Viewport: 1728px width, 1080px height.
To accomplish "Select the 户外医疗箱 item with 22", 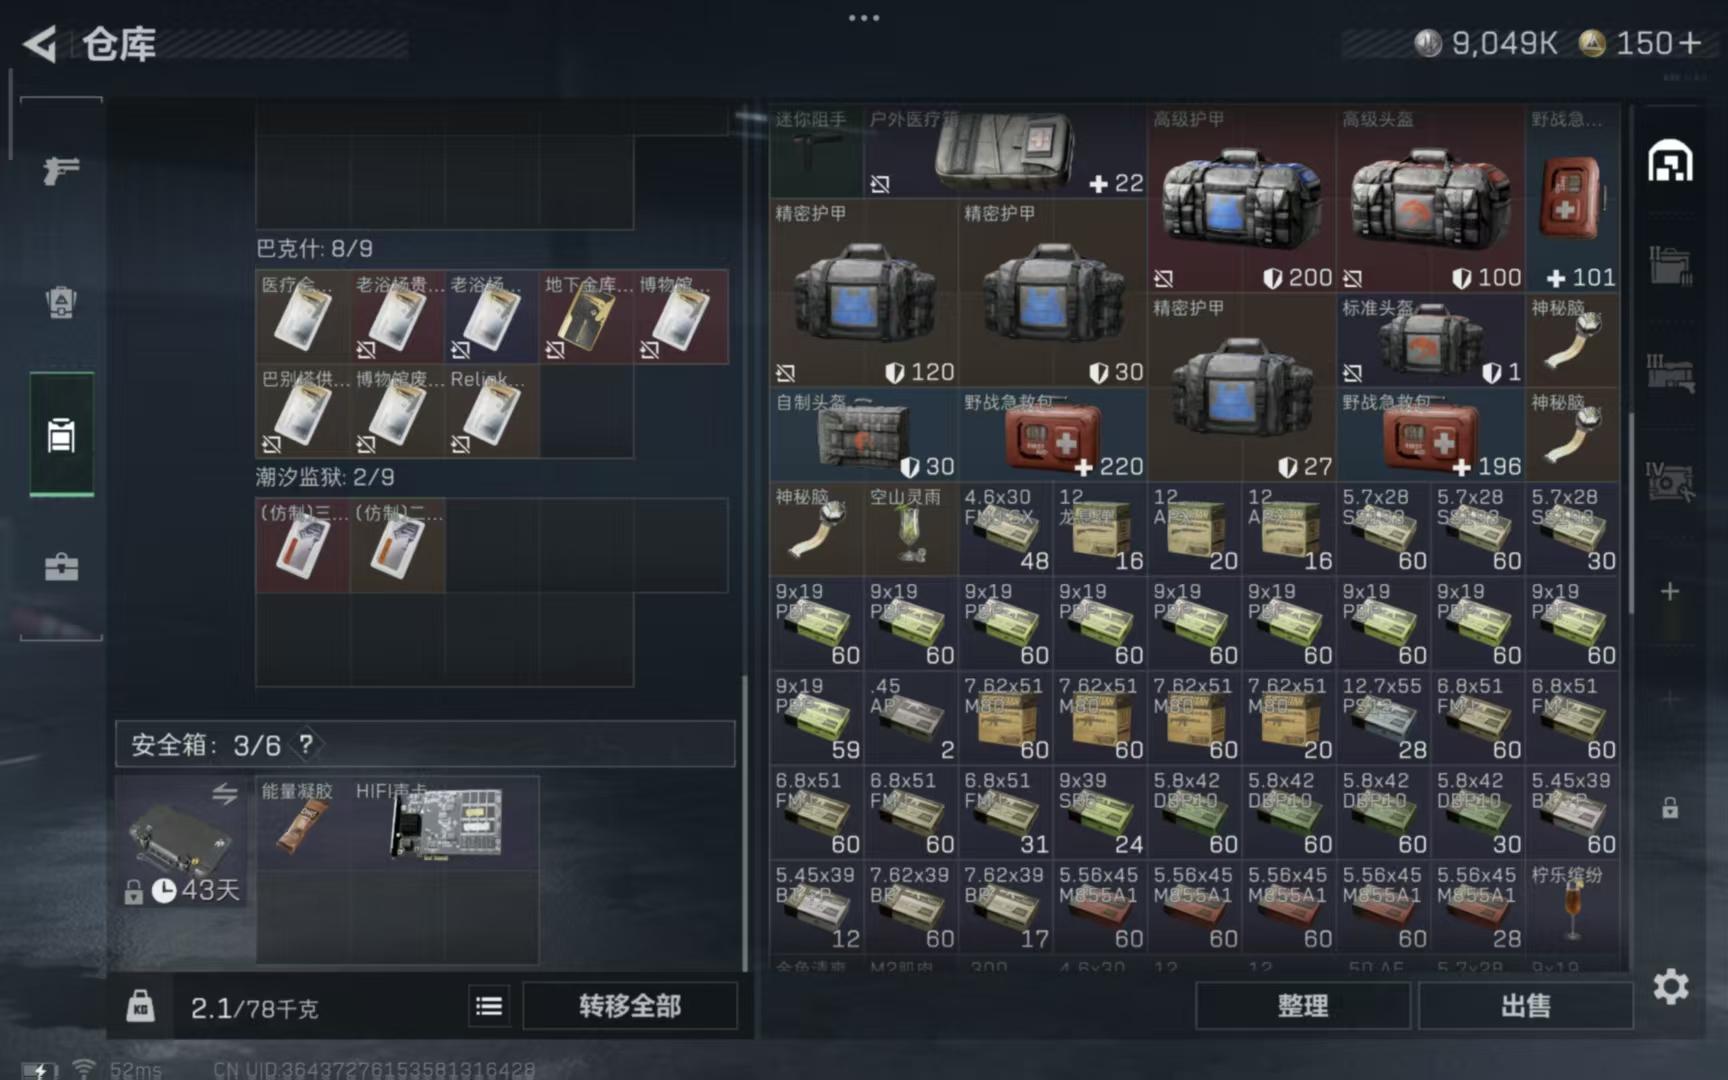I will click(x=1005, y=151).
